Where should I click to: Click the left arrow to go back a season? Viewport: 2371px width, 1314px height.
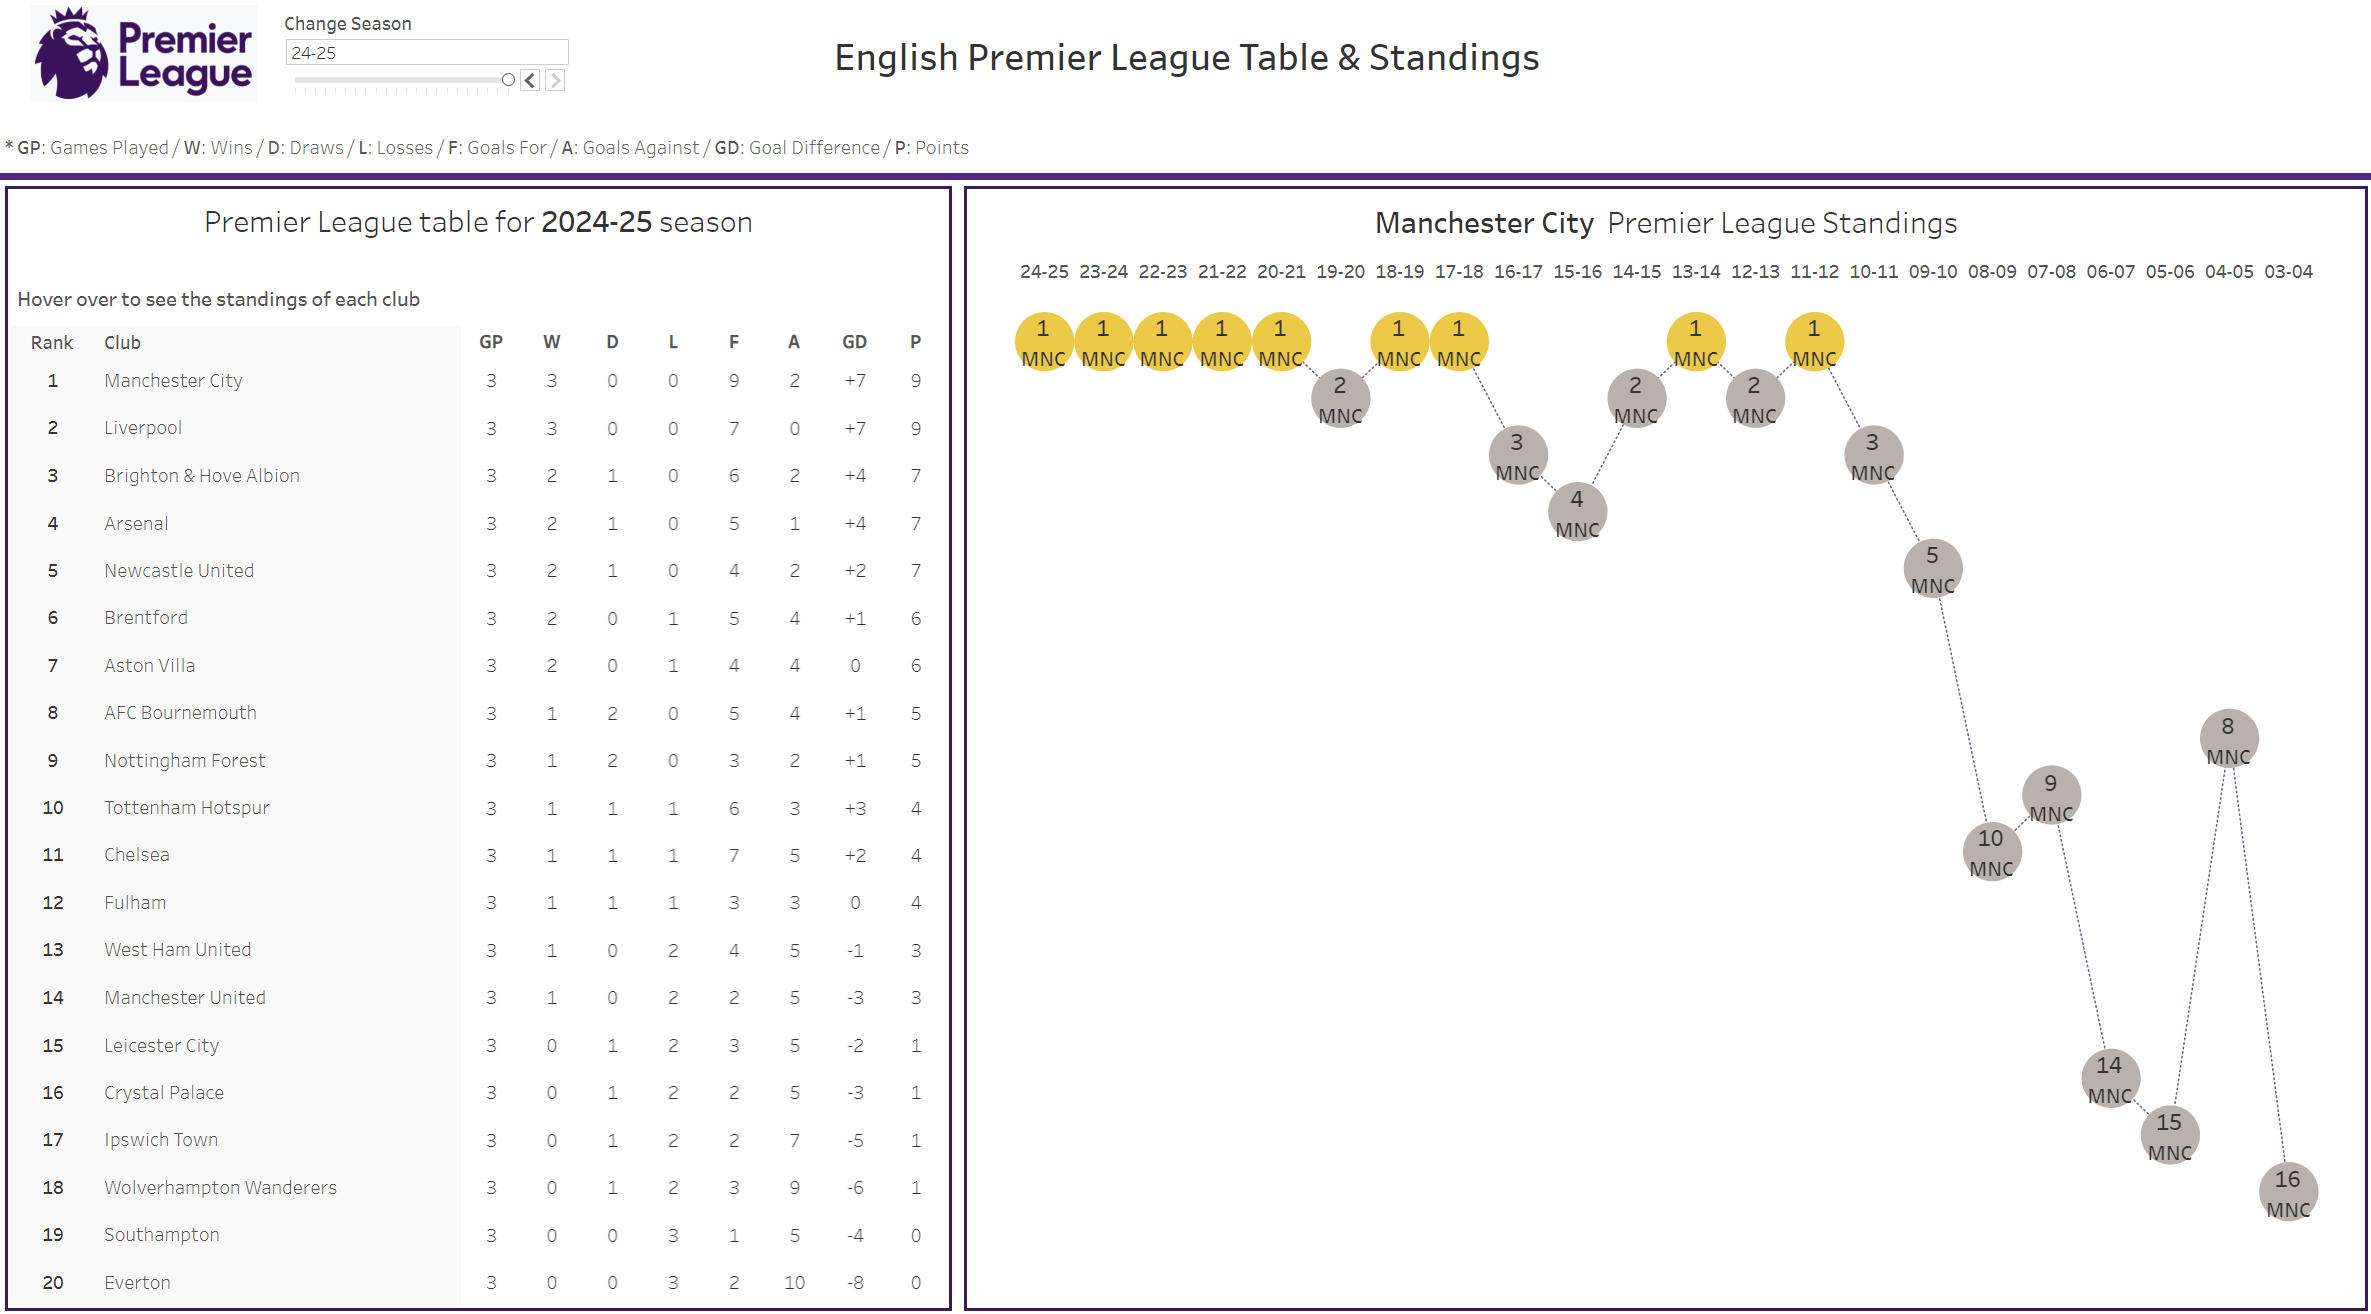pyautogui.click(x=528, y=80)
